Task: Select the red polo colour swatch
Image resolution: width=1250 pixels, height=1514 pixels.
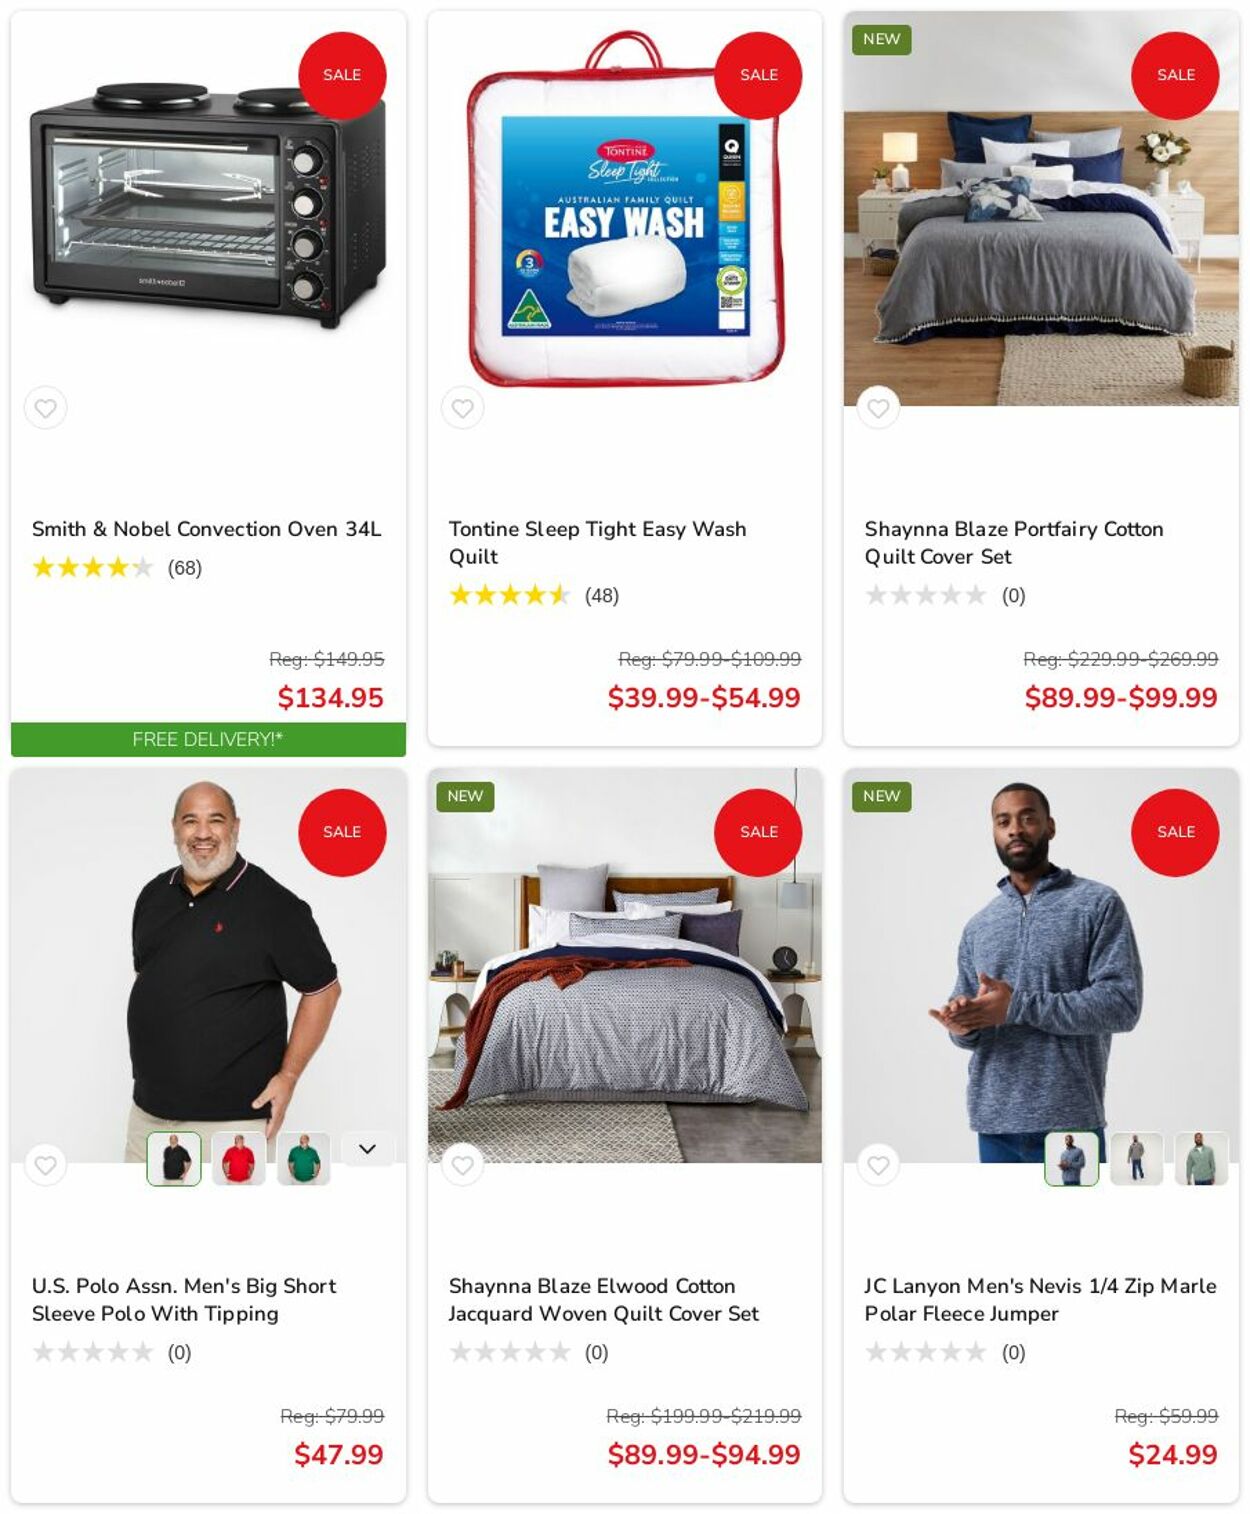Action: point(239,1159)
